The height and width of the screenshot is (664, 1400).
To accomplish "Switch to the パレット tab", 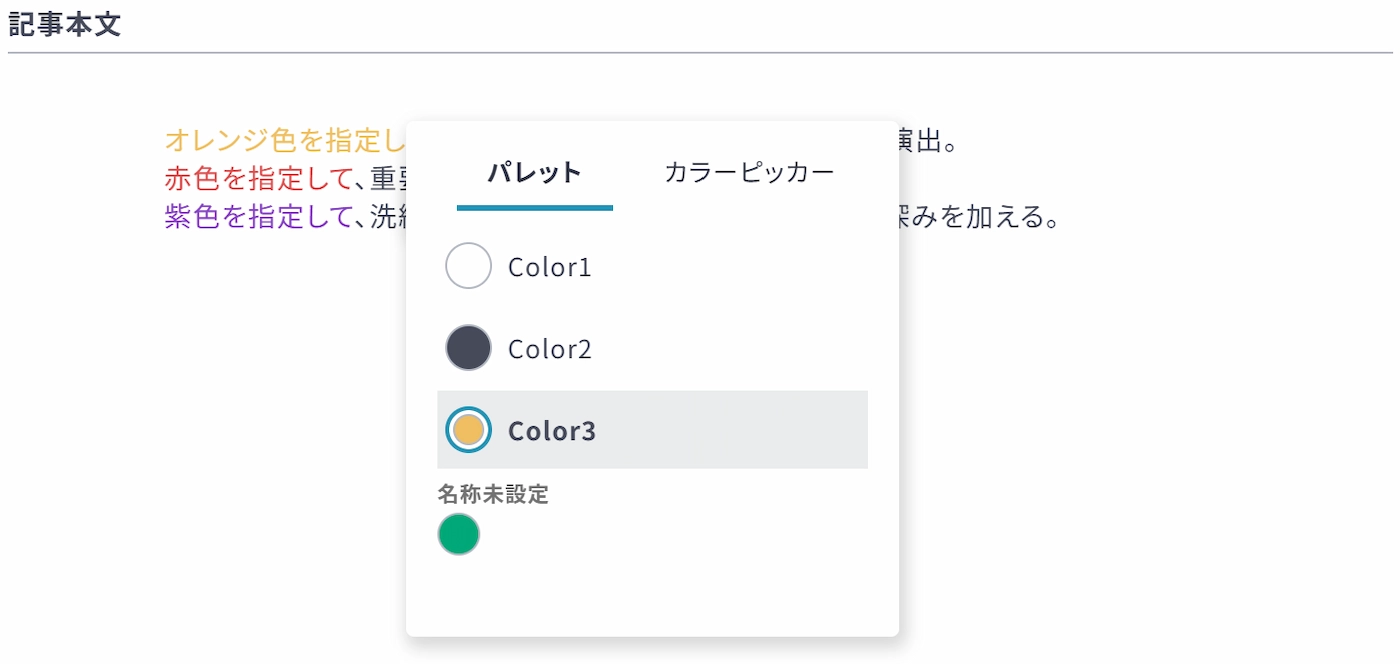I will click(x=534, y=173).
